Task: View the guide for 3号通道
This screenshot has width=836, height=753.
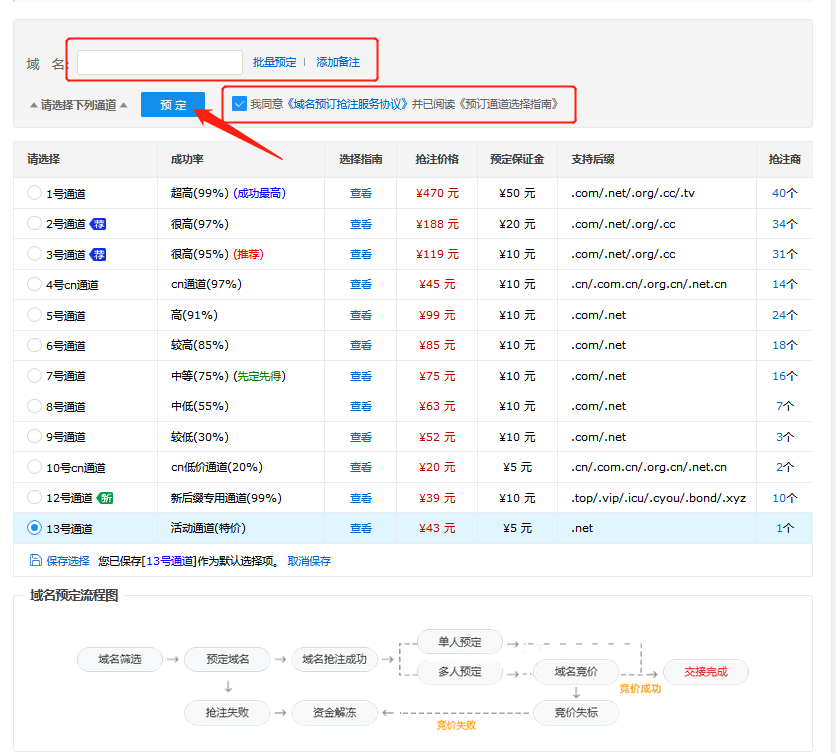Action: coord(360,254)
